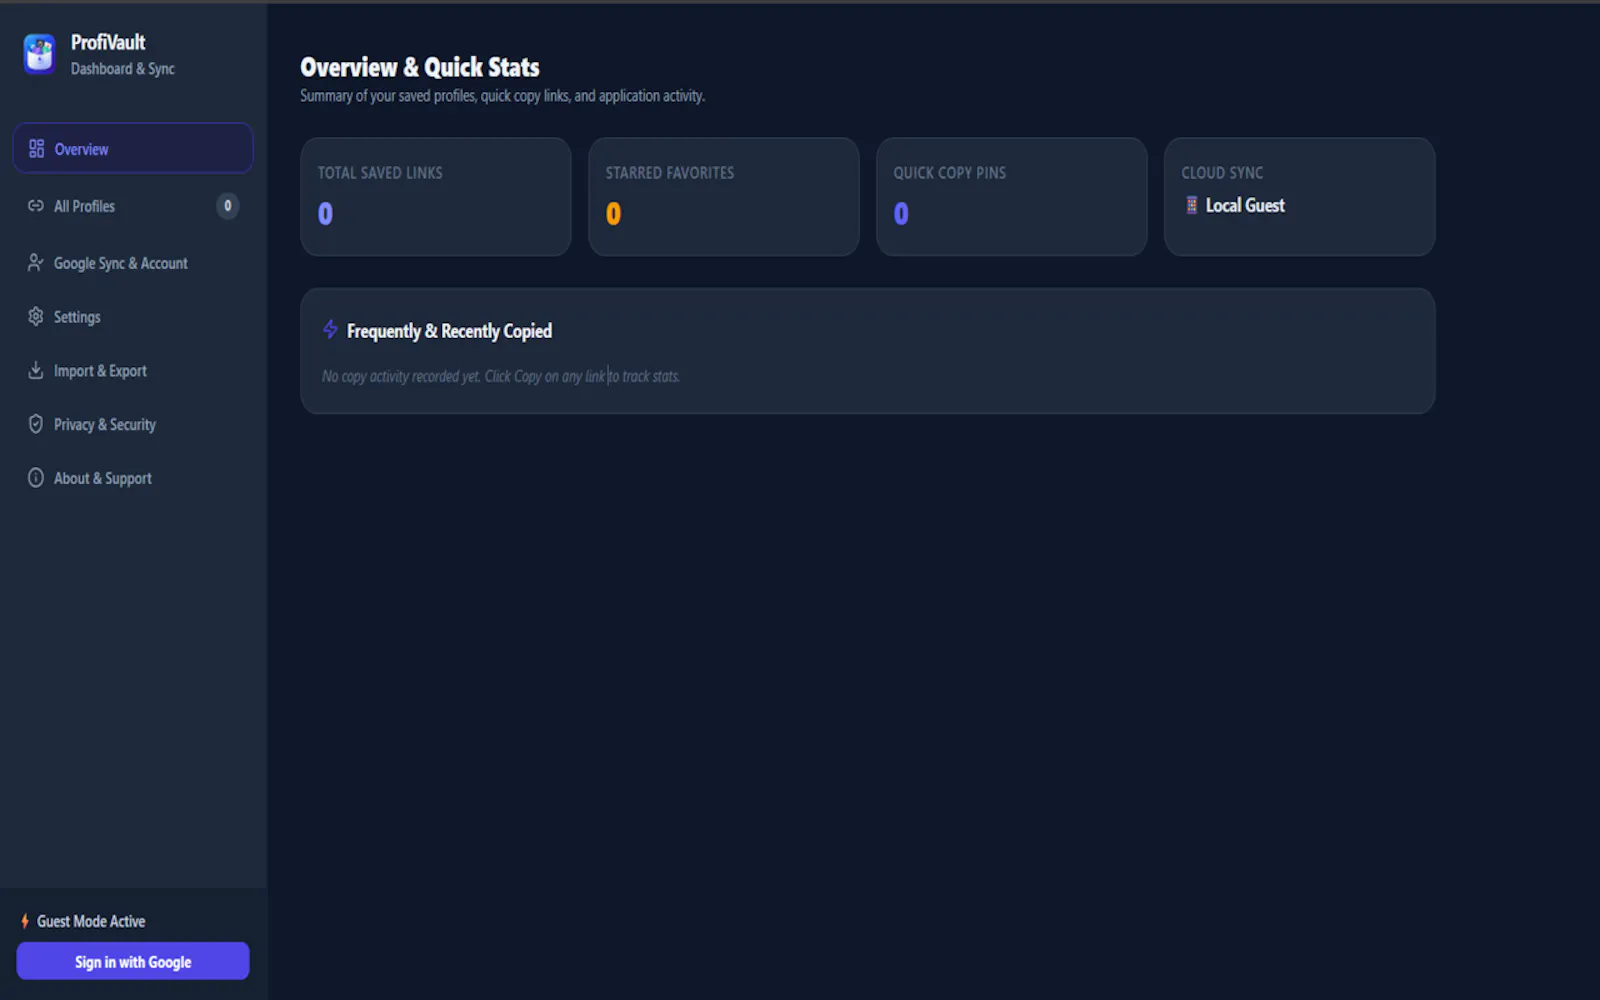Screen dimensions: 1600x1000
Task: Click the Local Guest status text
Action: point(1245,205)
